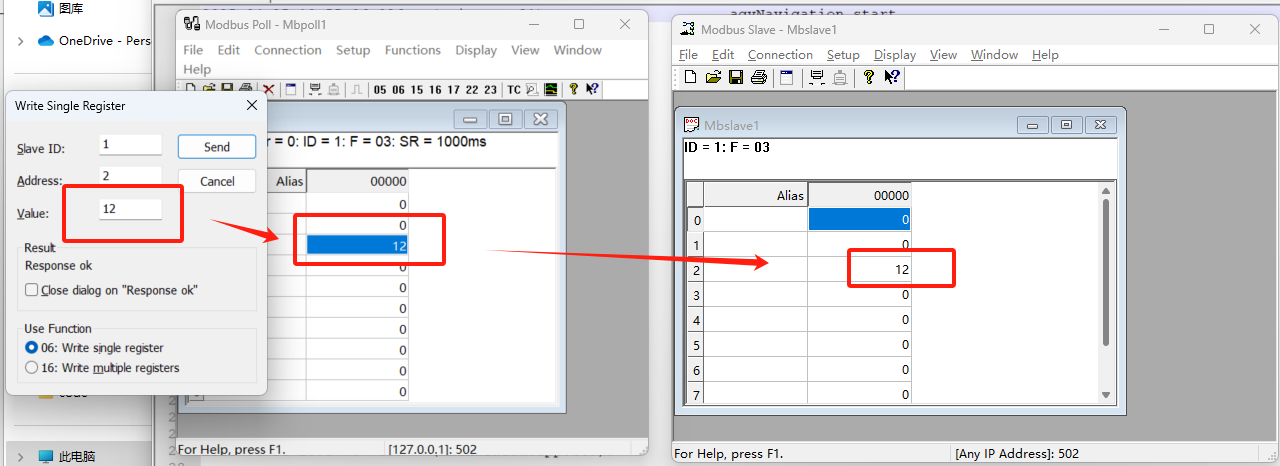1280x466 pixels.
Task: Open Functions menu in Modbus Poll
Action: click(413, 50)
